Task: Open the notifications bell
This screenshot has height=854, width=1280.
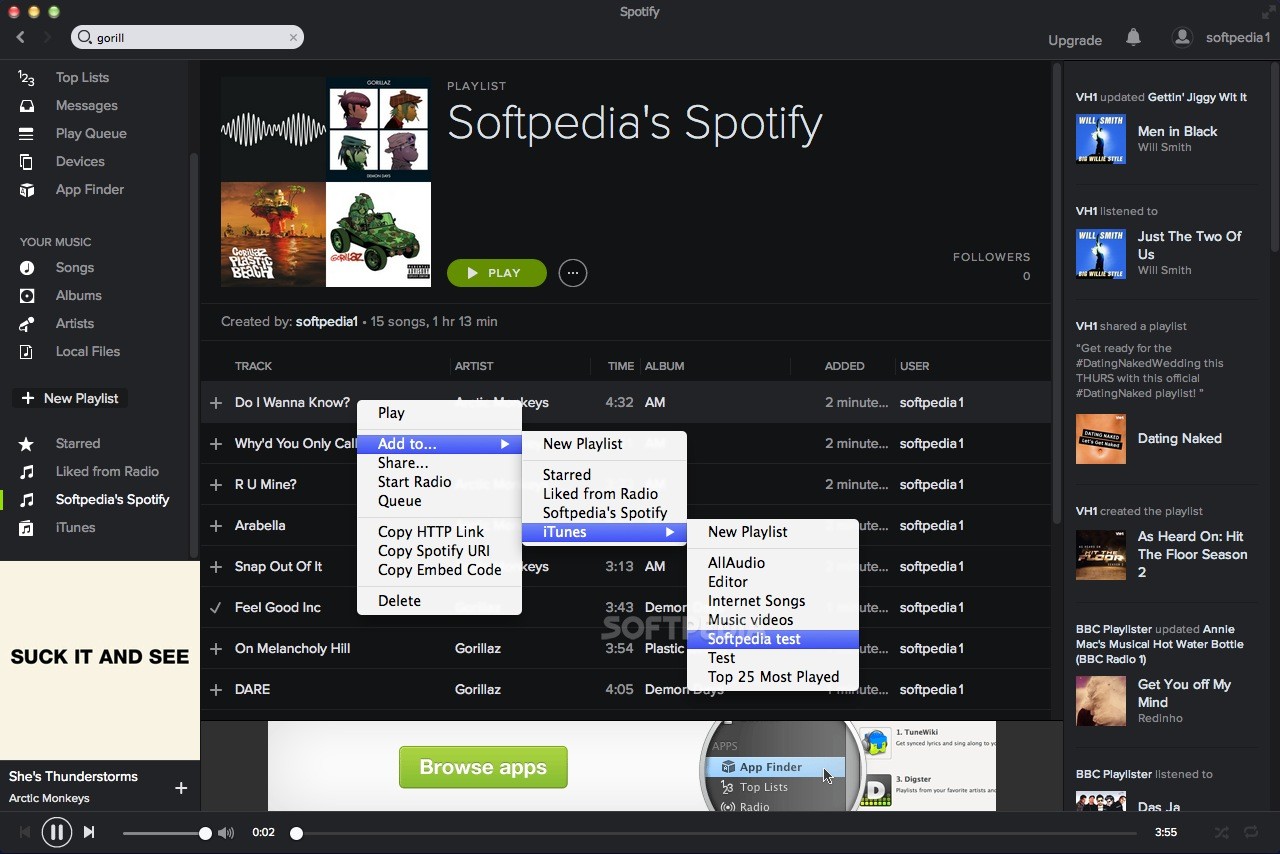Action: [x=1133, y=37]
